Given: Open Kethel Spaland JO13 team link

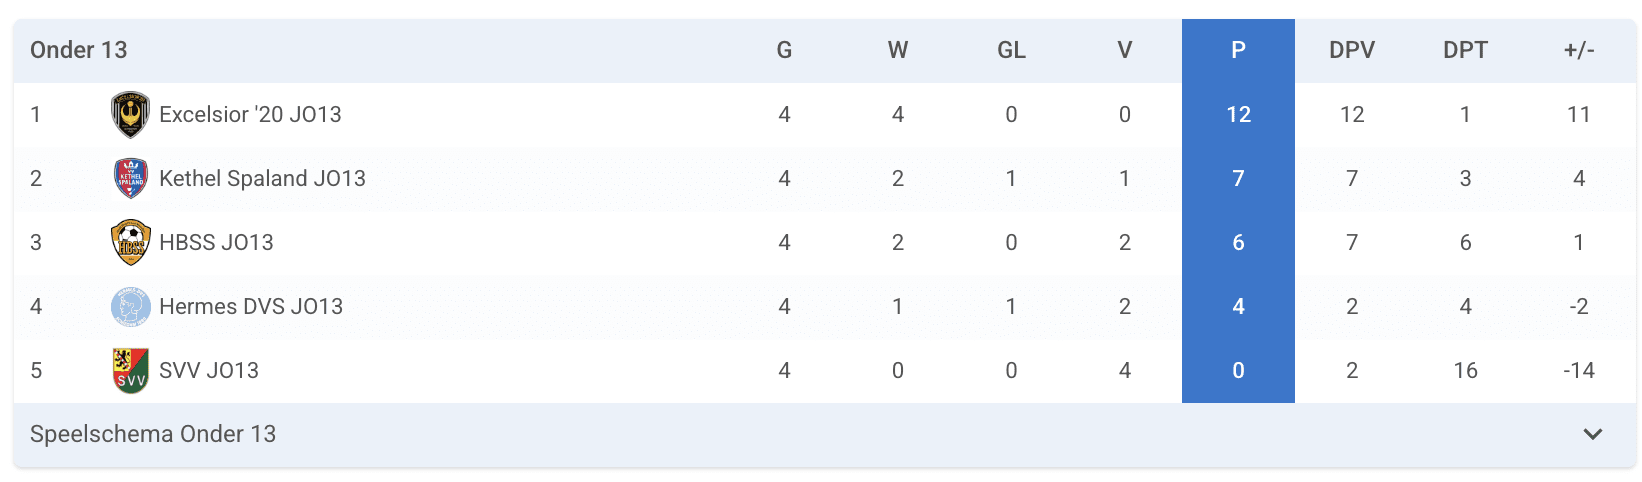Looking at the screenshot, I should (262, 179).
